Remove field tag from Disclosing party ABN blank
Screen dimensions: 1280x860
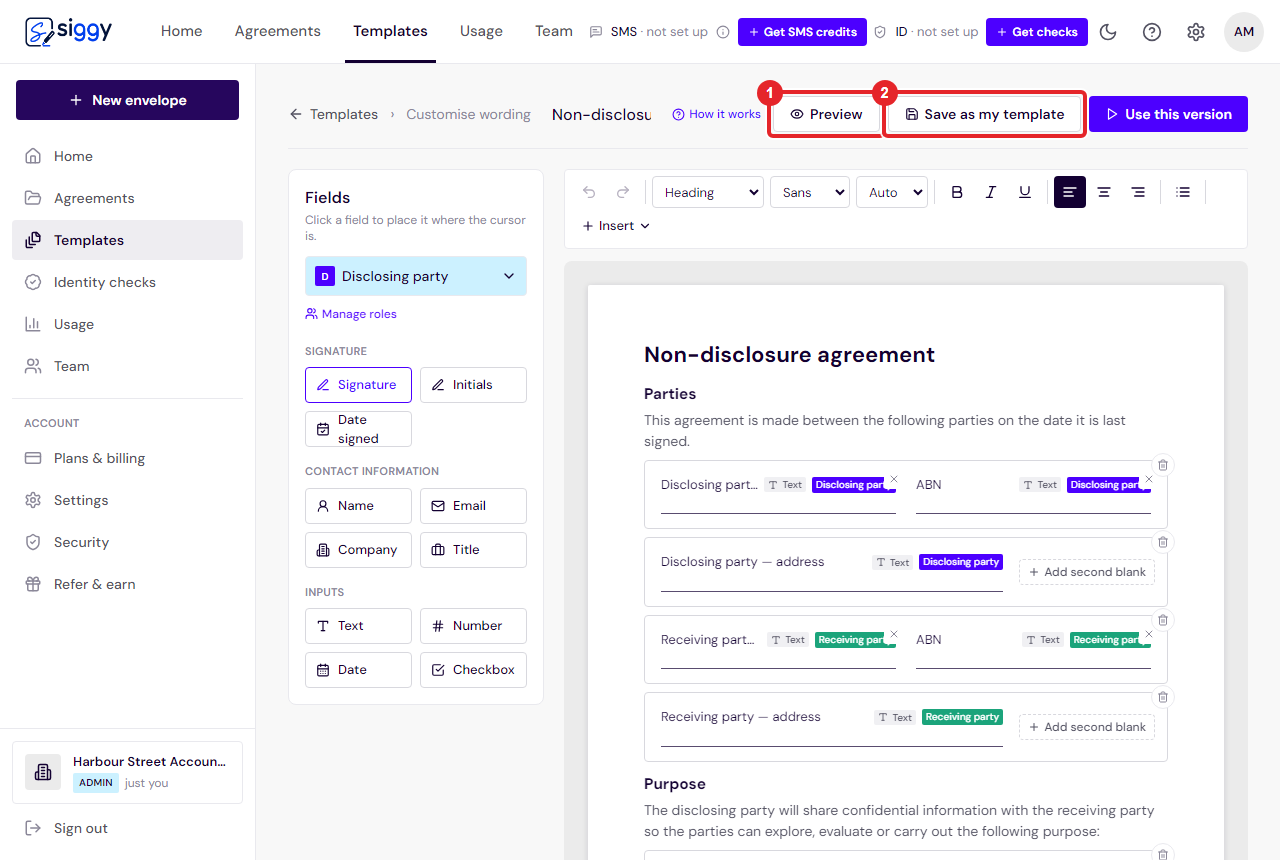click(1149, 479)
